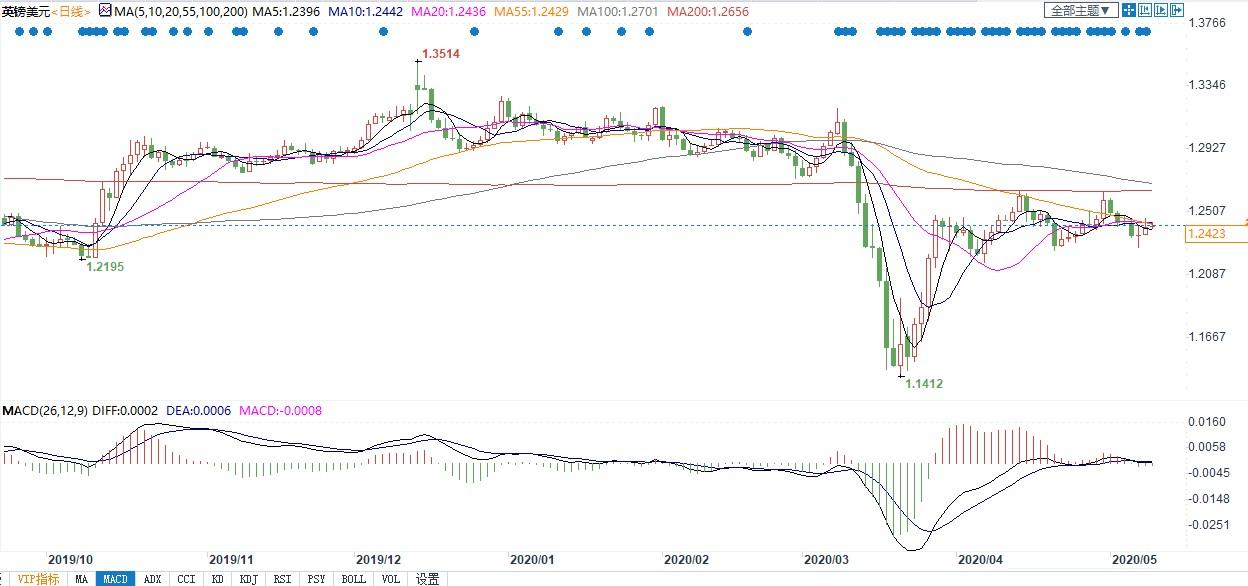Click the 2019/11 date axis label
The height and width of the screenshot is (586, 1248).
[x=232, y=559]
